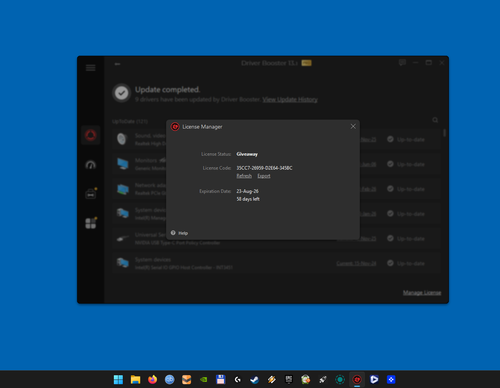The height and width of the screenshot is (388, 500).
Task: Click the search icon above driver list
Action: [435, 120]
